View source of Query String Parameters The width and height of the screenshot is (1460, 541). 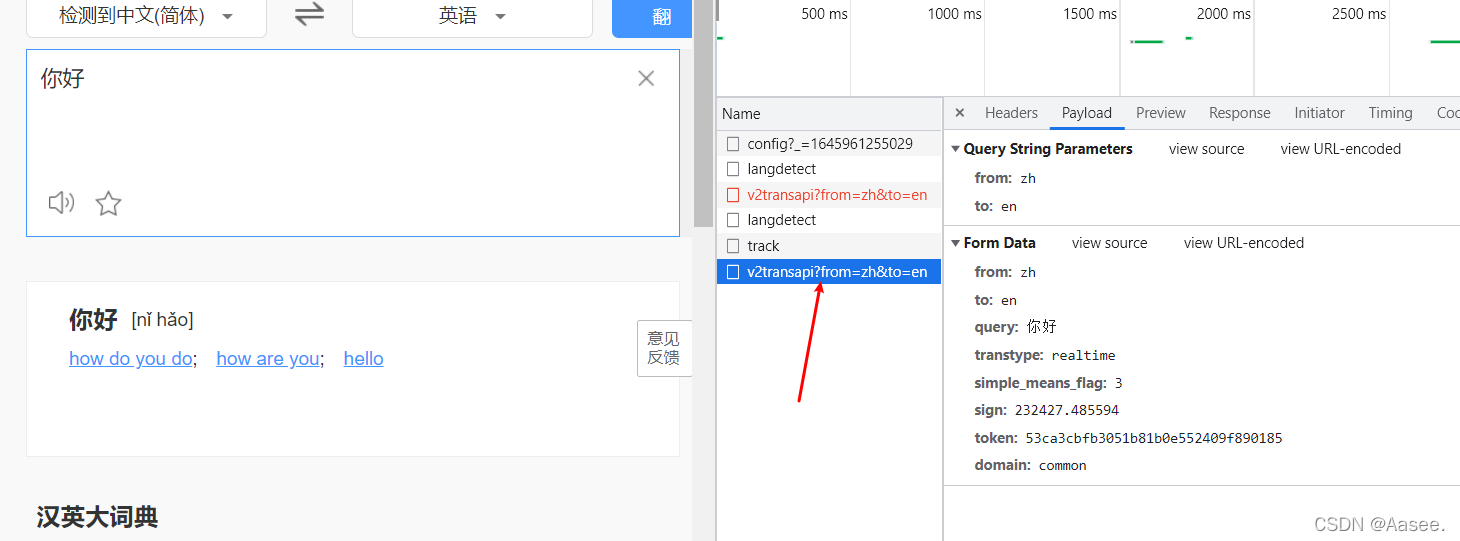(1206, 149)
